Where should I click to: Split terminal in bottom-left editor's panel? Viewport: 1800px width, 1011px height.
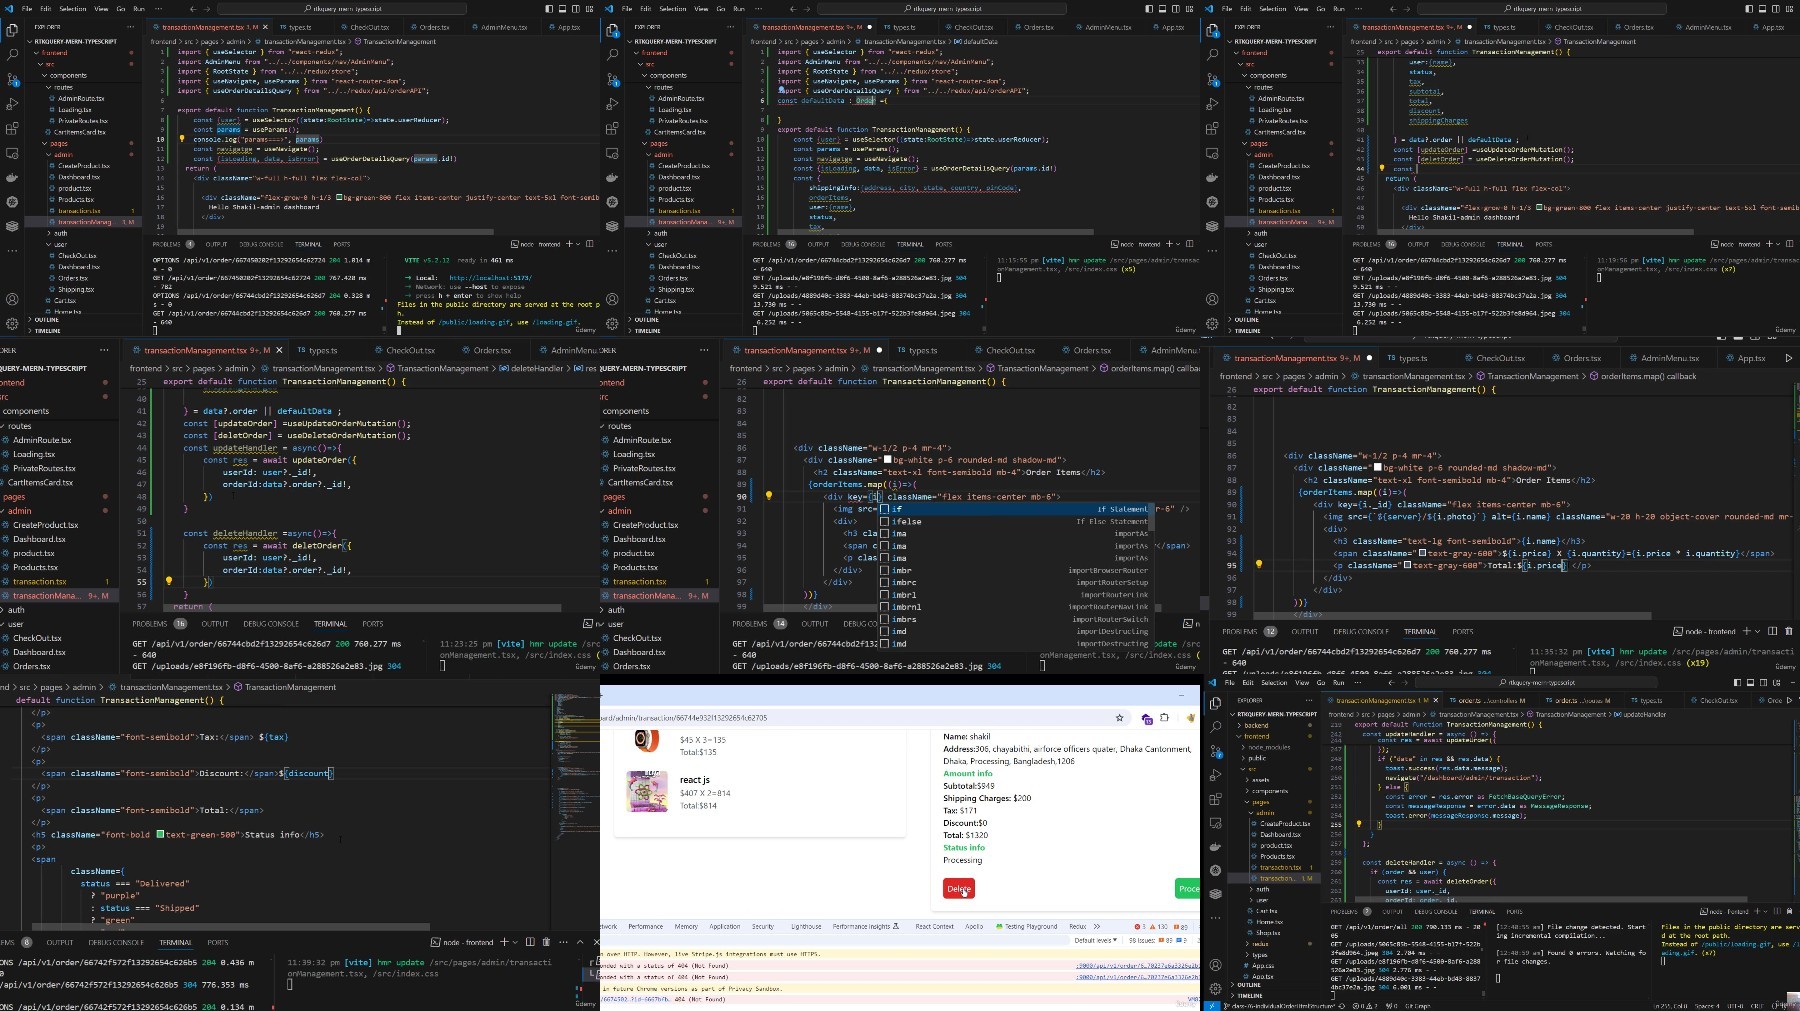click(x=530, y=942)
